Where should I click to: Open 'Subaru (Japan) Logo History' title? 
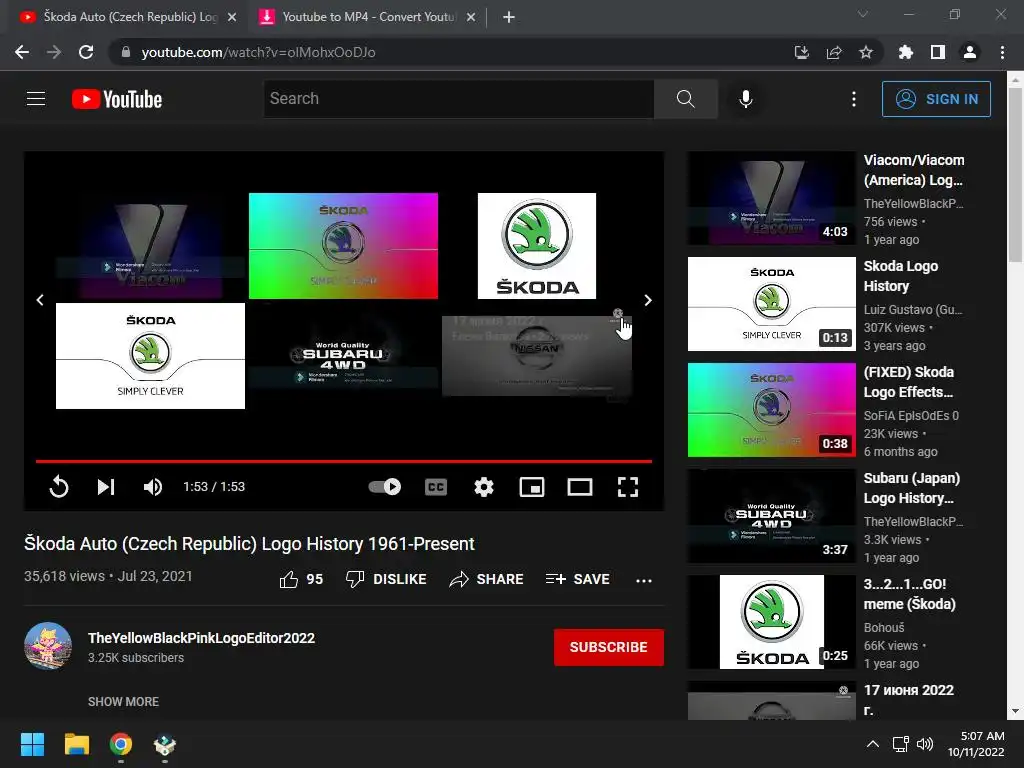912,488
